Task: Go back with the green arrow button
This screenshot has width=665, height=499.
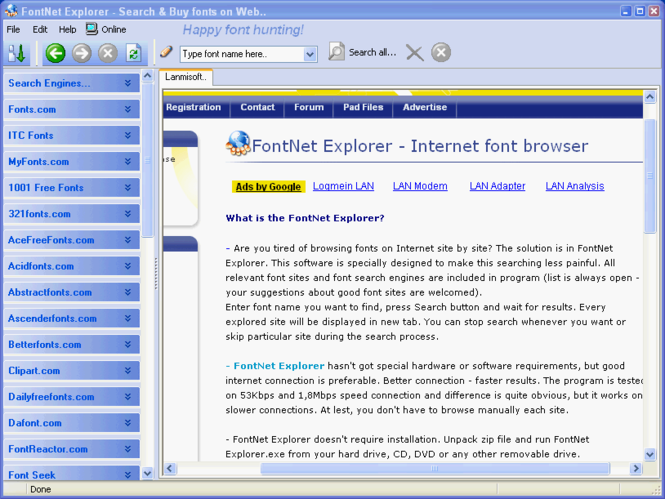Action: (56, 53)
